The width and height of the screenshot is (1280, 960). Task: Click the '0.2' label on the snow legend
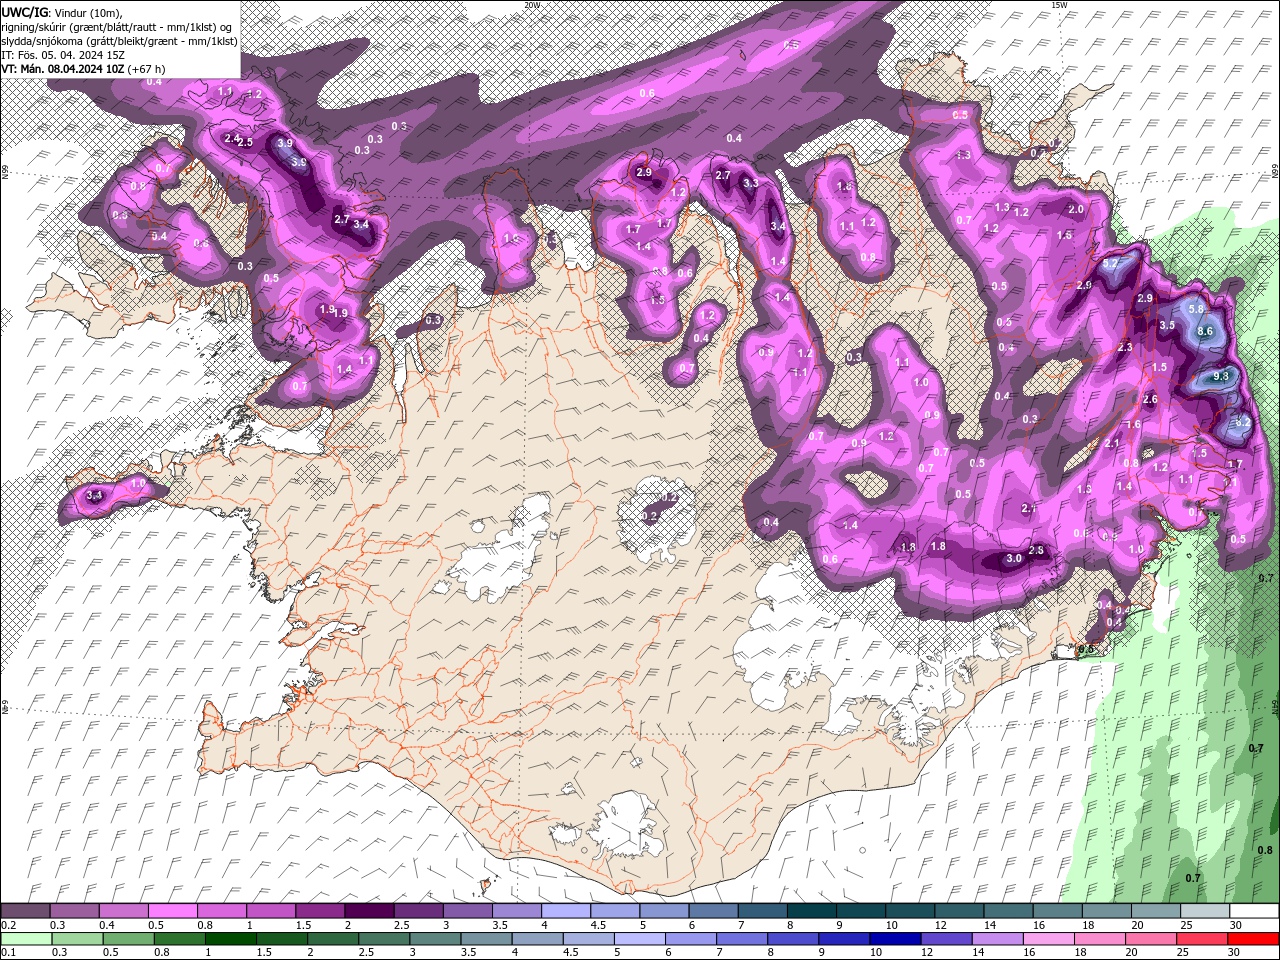[x=8, y=925]
